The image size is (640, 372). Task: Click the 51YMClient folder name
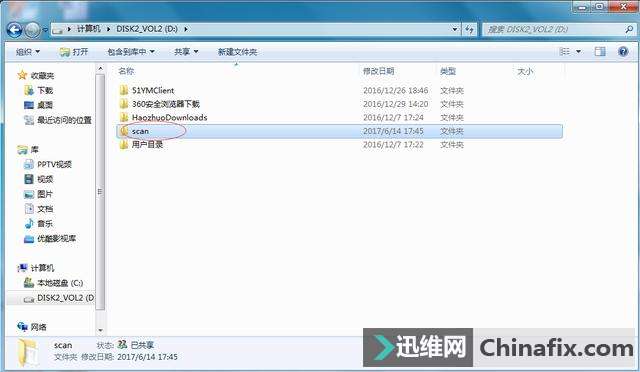(x=153, y=90)
